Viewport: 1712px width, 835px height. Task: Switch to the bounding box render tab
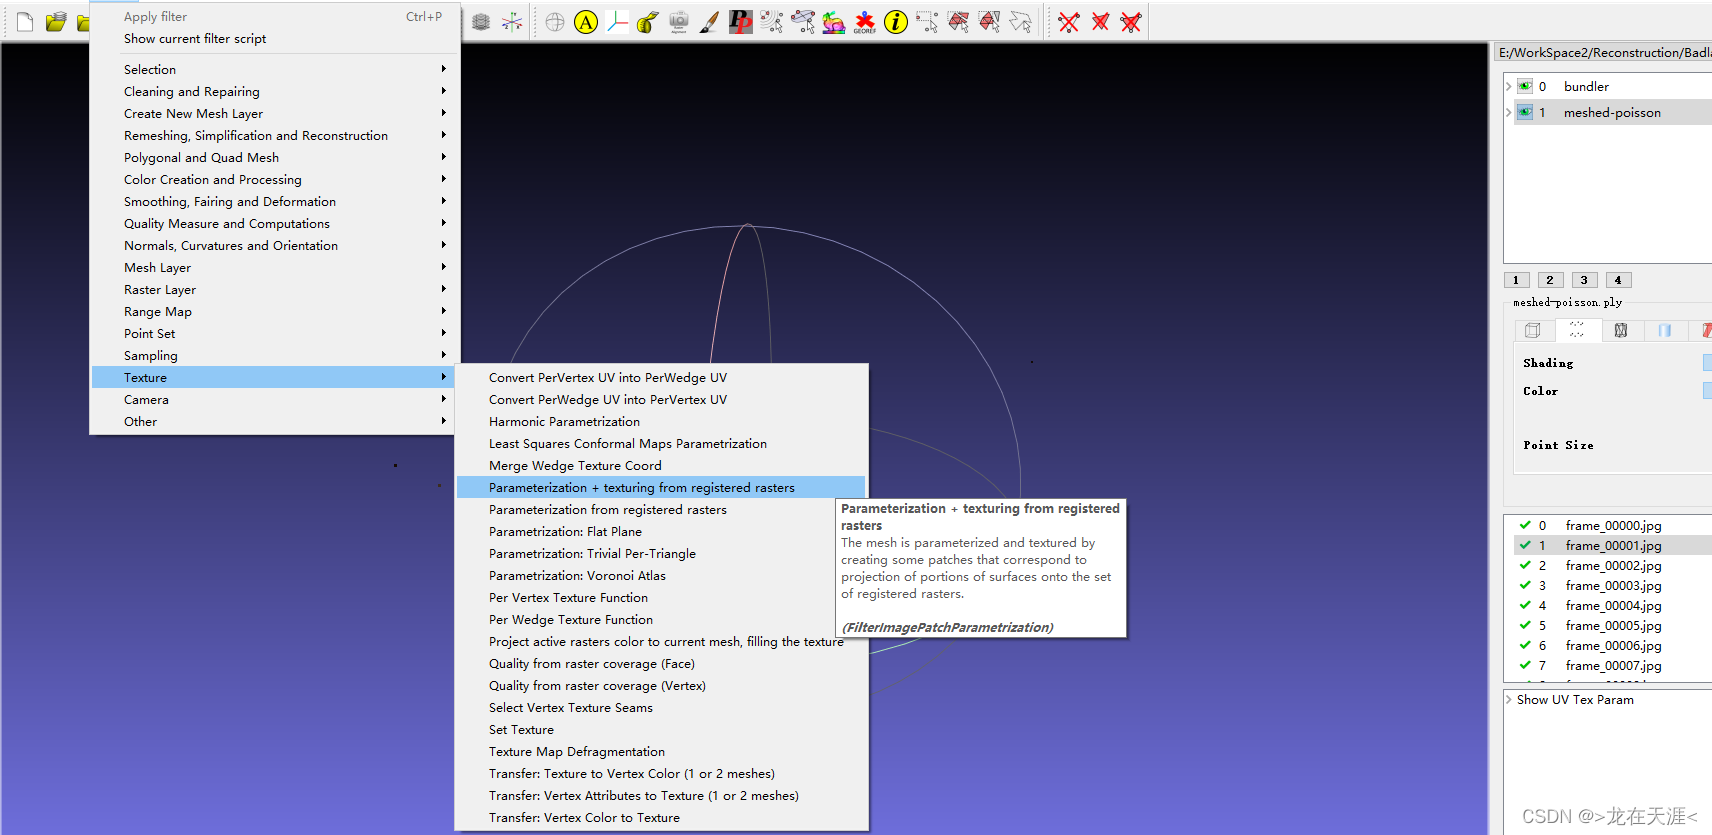click(x=1533, y=330)
